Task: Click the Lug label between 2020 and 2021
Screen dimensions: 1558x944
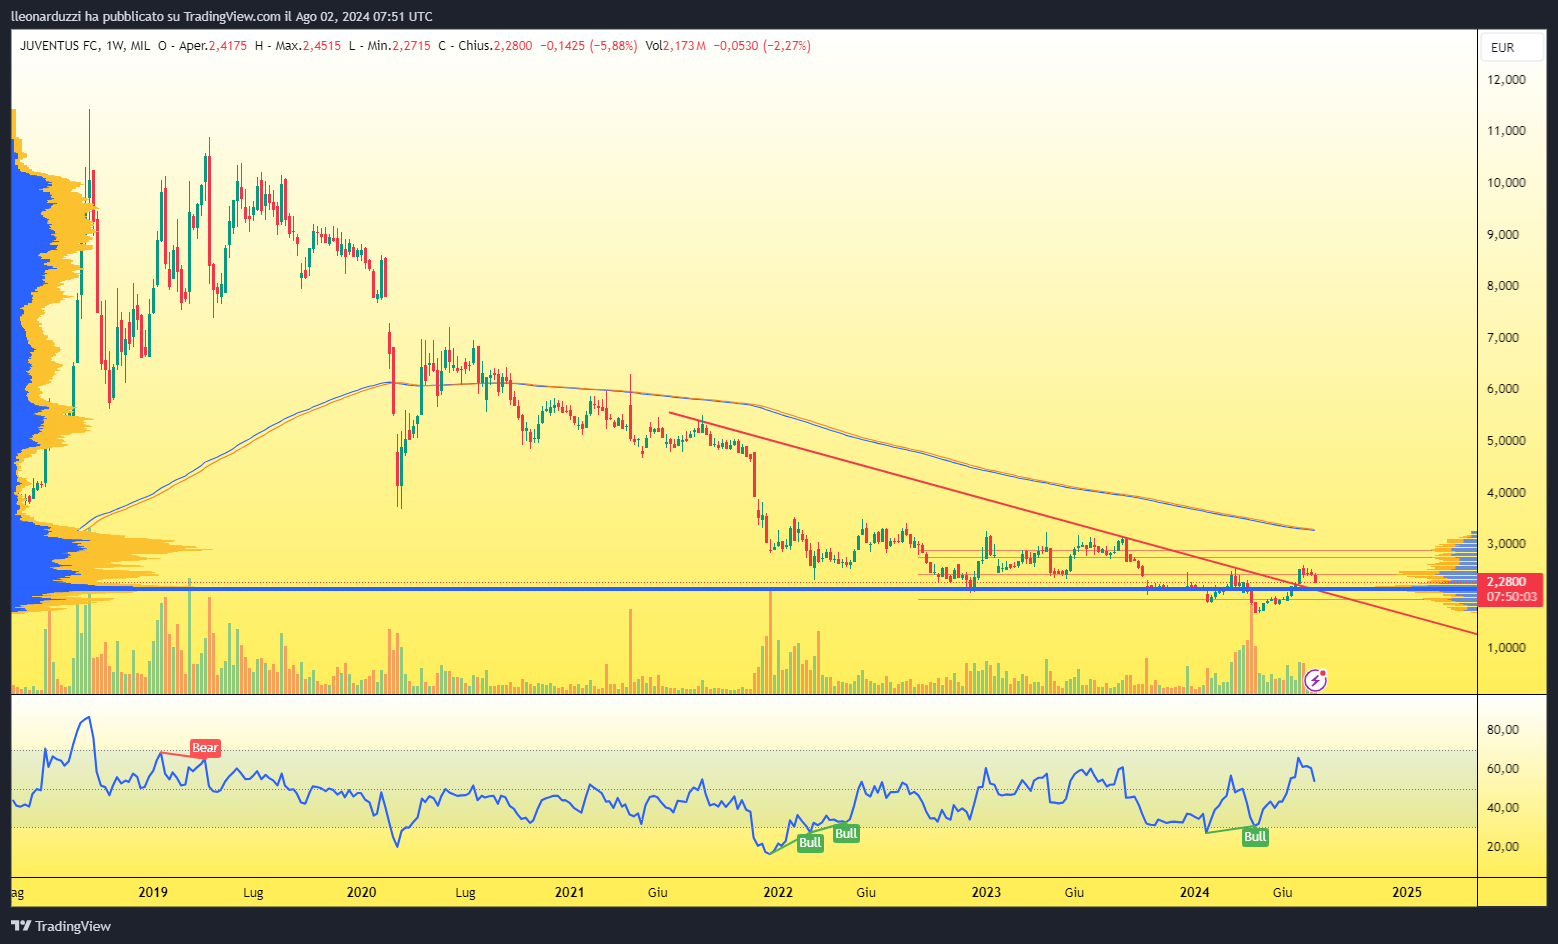Action: coord(465,892)
